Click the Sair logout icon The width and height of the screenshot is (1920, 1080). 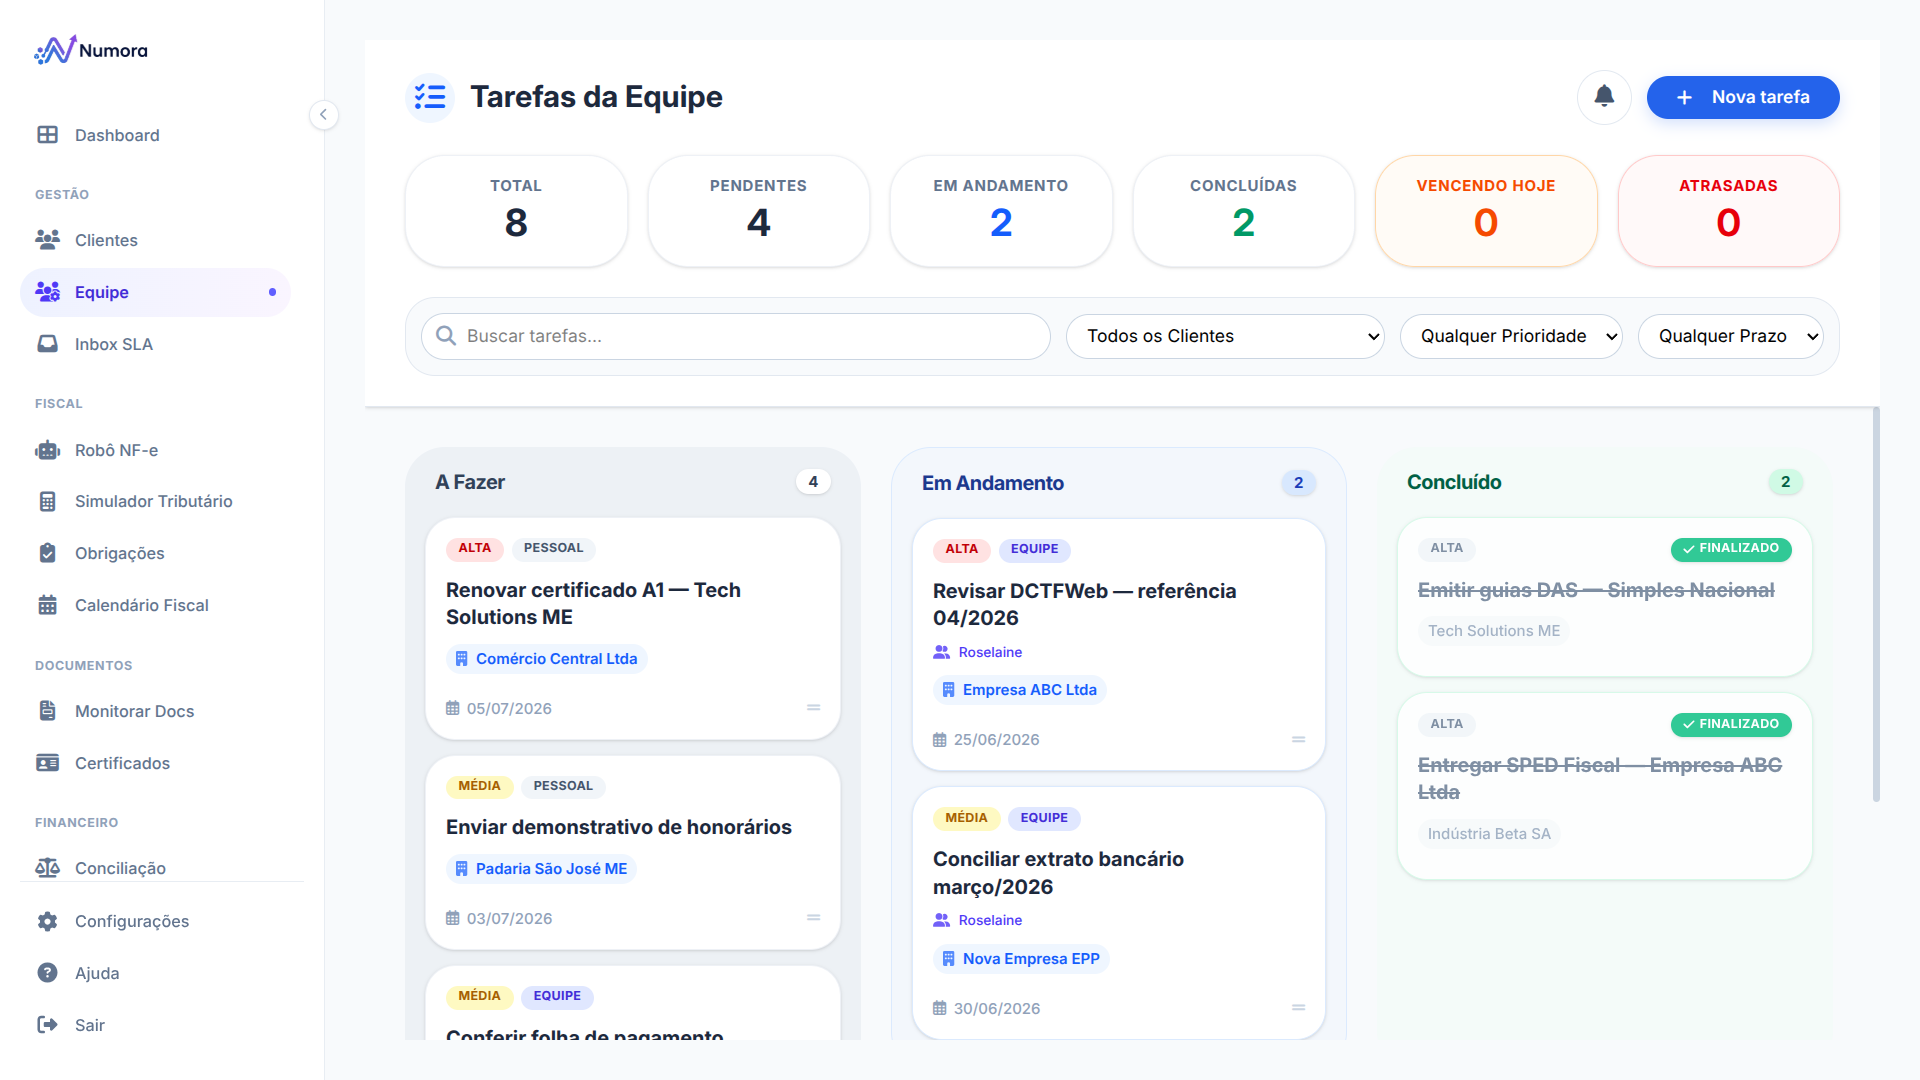tap(47, 1025)
